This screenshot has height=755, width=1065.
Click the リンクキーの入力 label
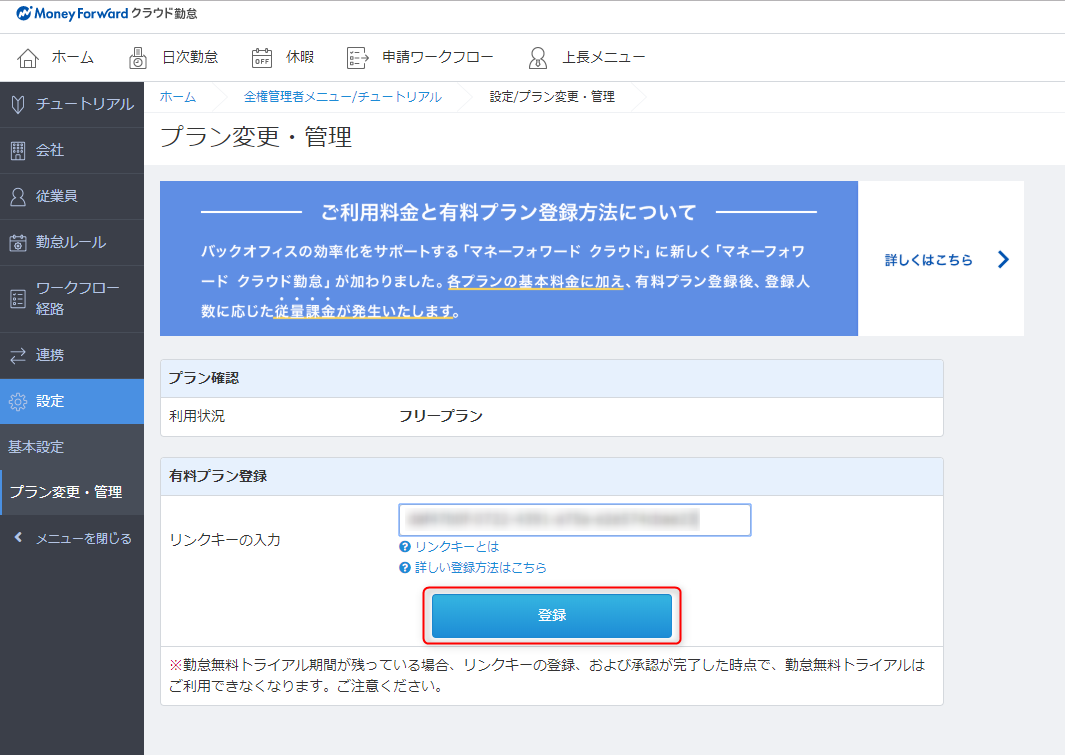(225, 540)
